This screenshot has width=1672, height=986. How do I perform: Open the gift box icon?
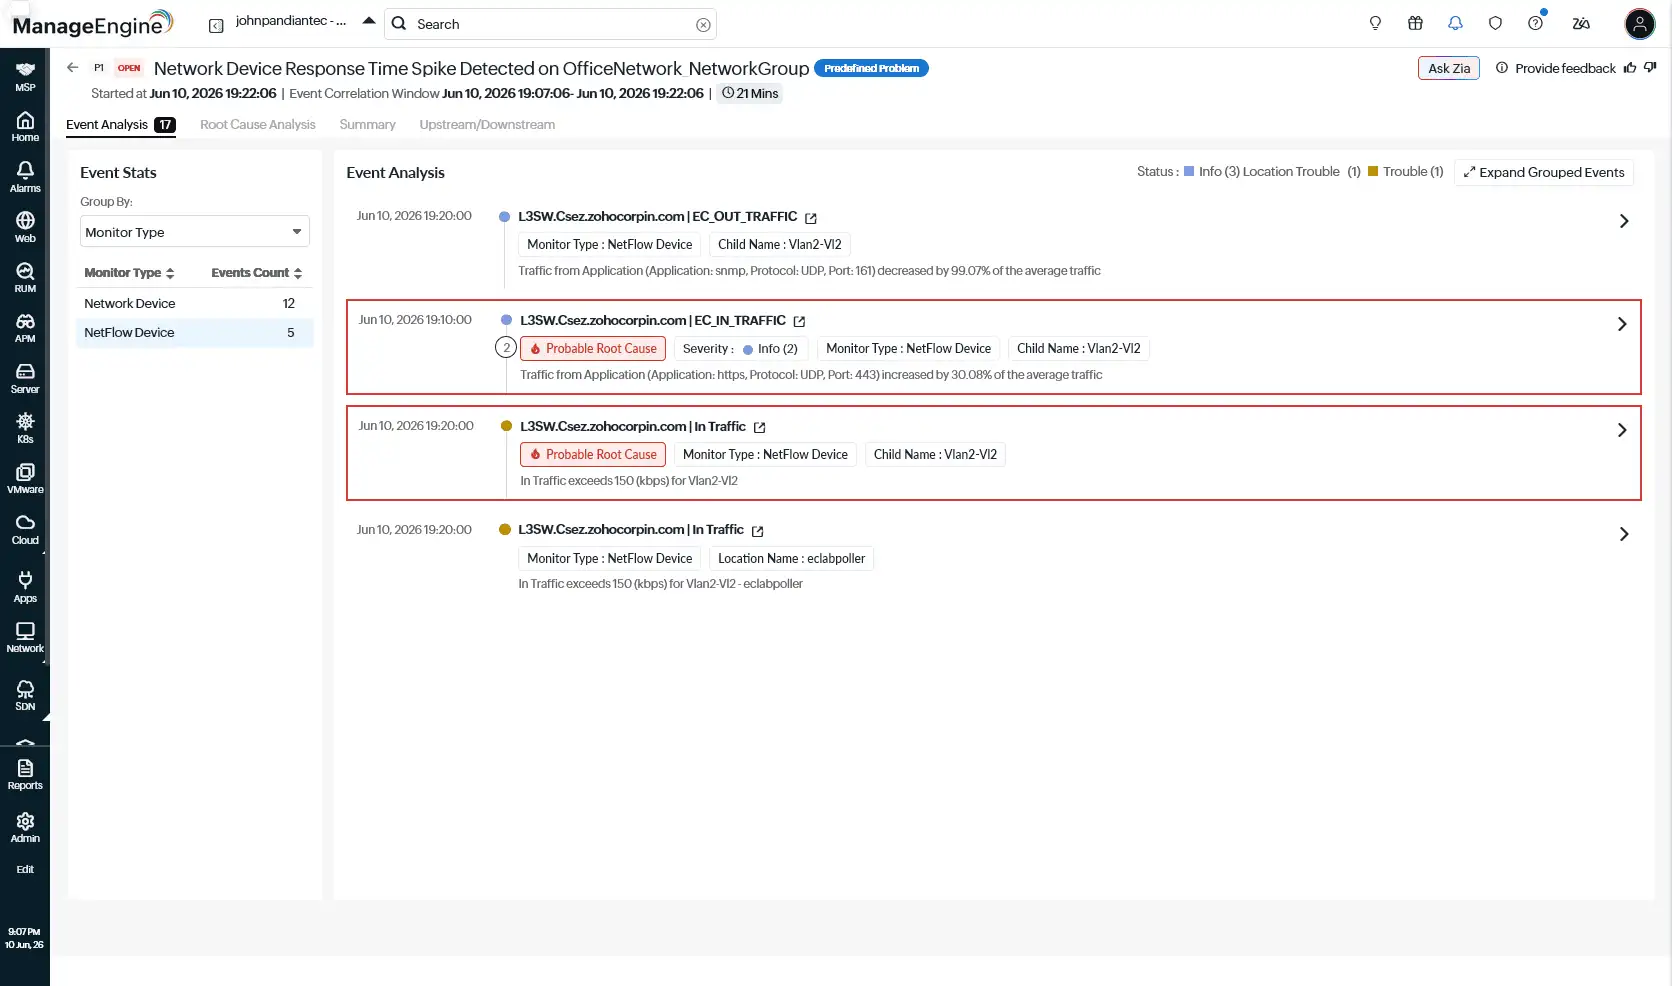[1415, 23]
